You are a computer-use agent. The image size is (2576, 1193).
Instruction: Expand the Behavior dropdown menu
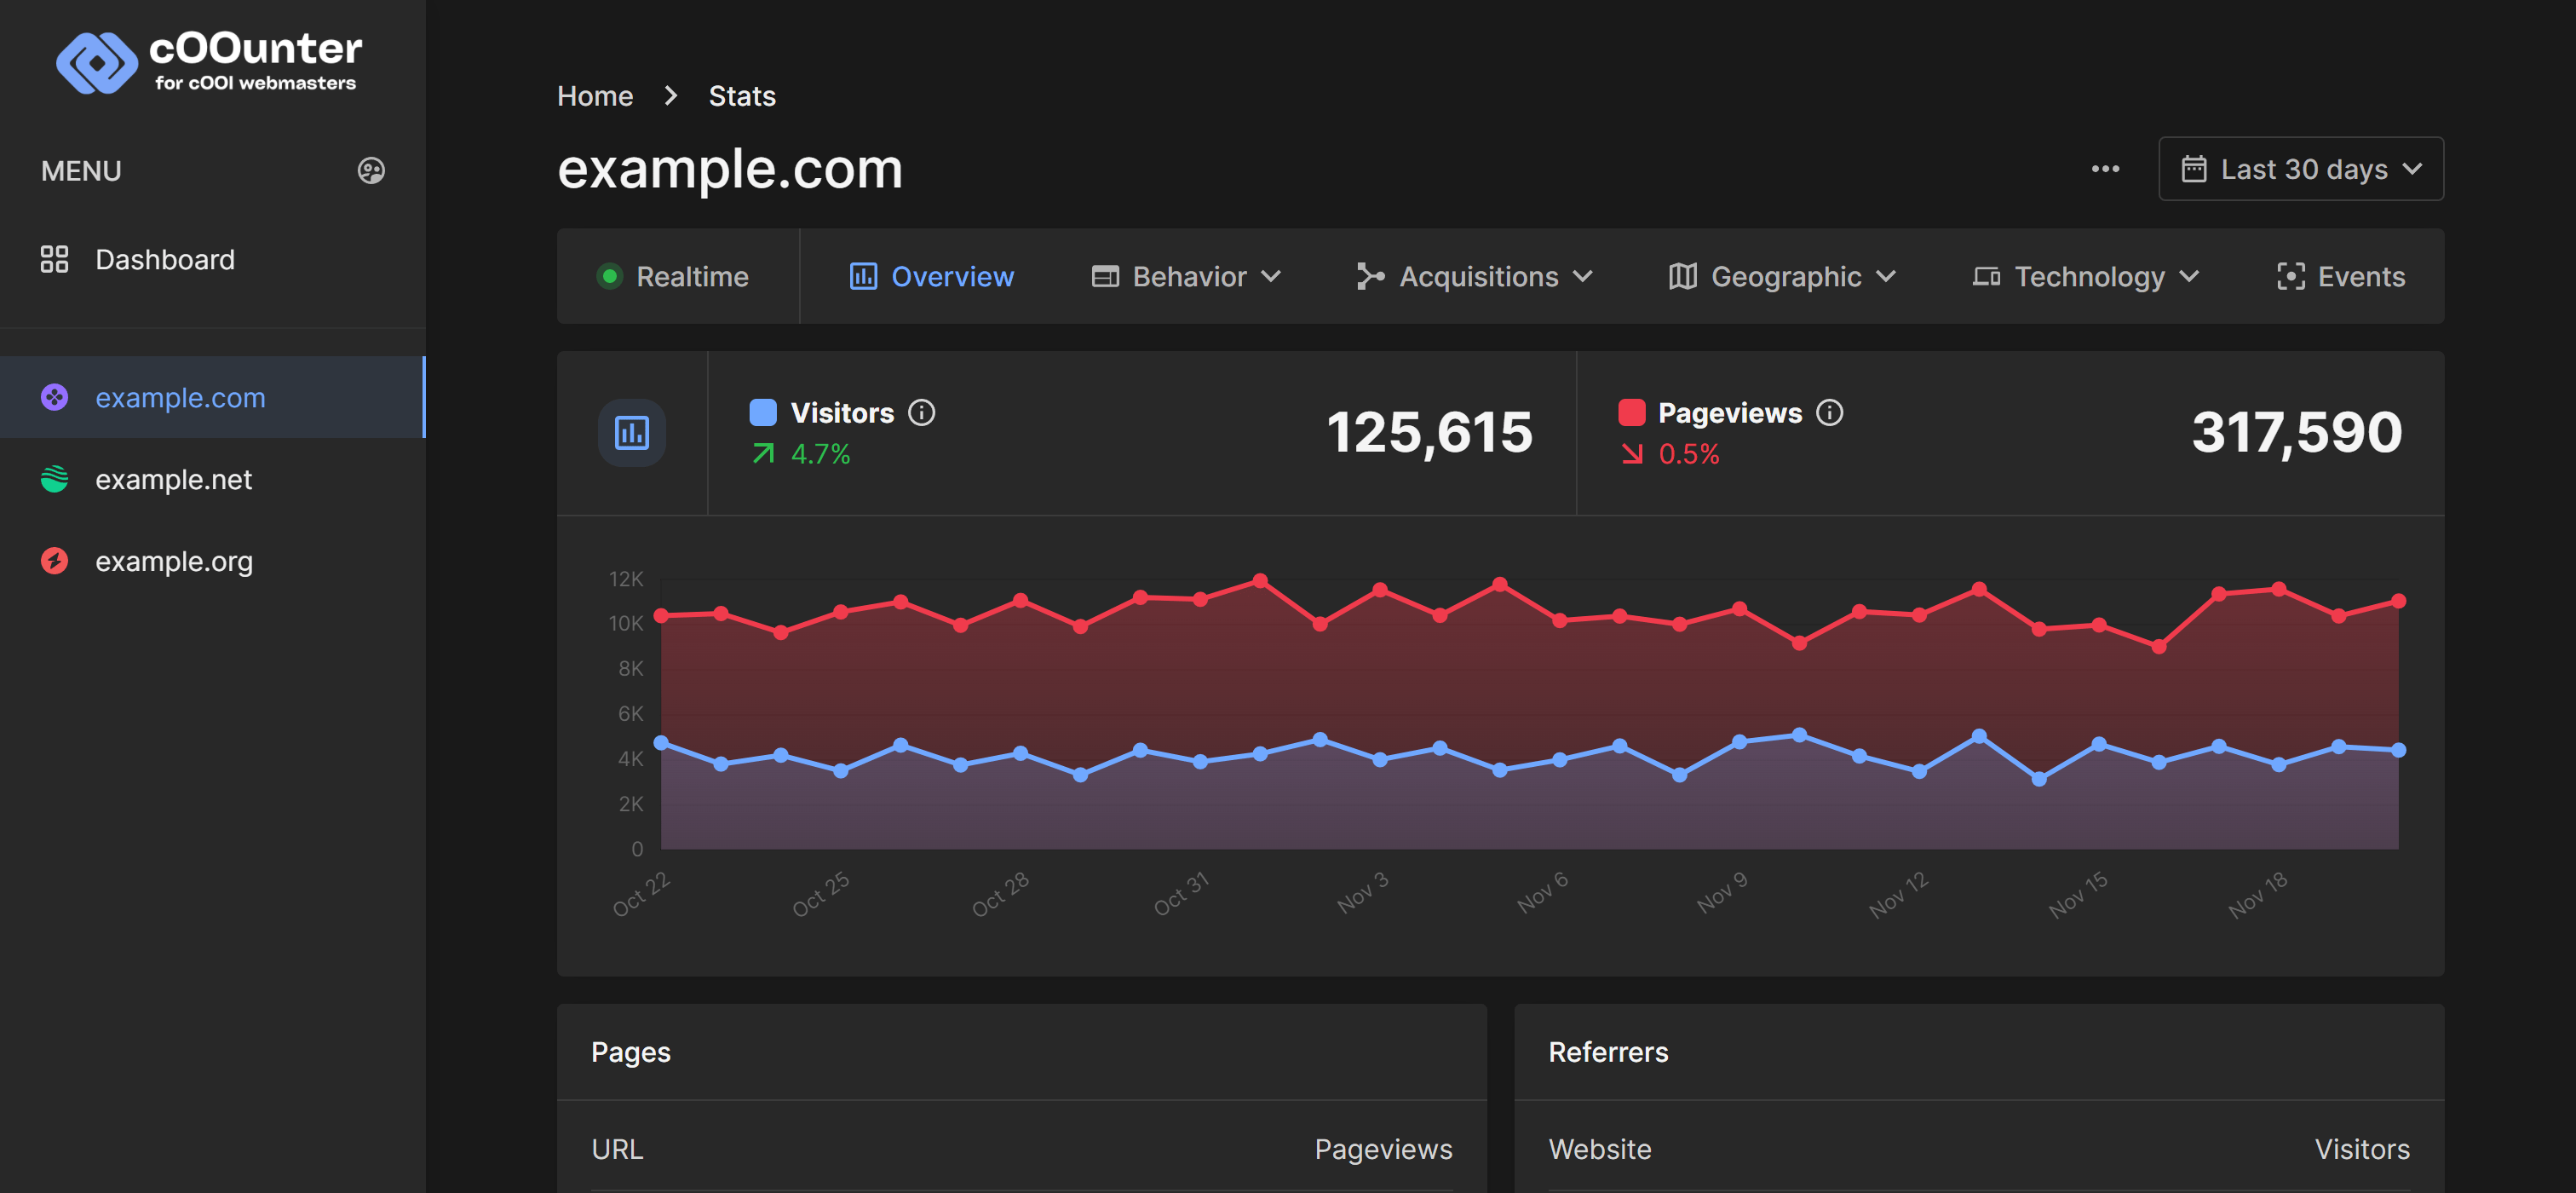point(1186,277)
